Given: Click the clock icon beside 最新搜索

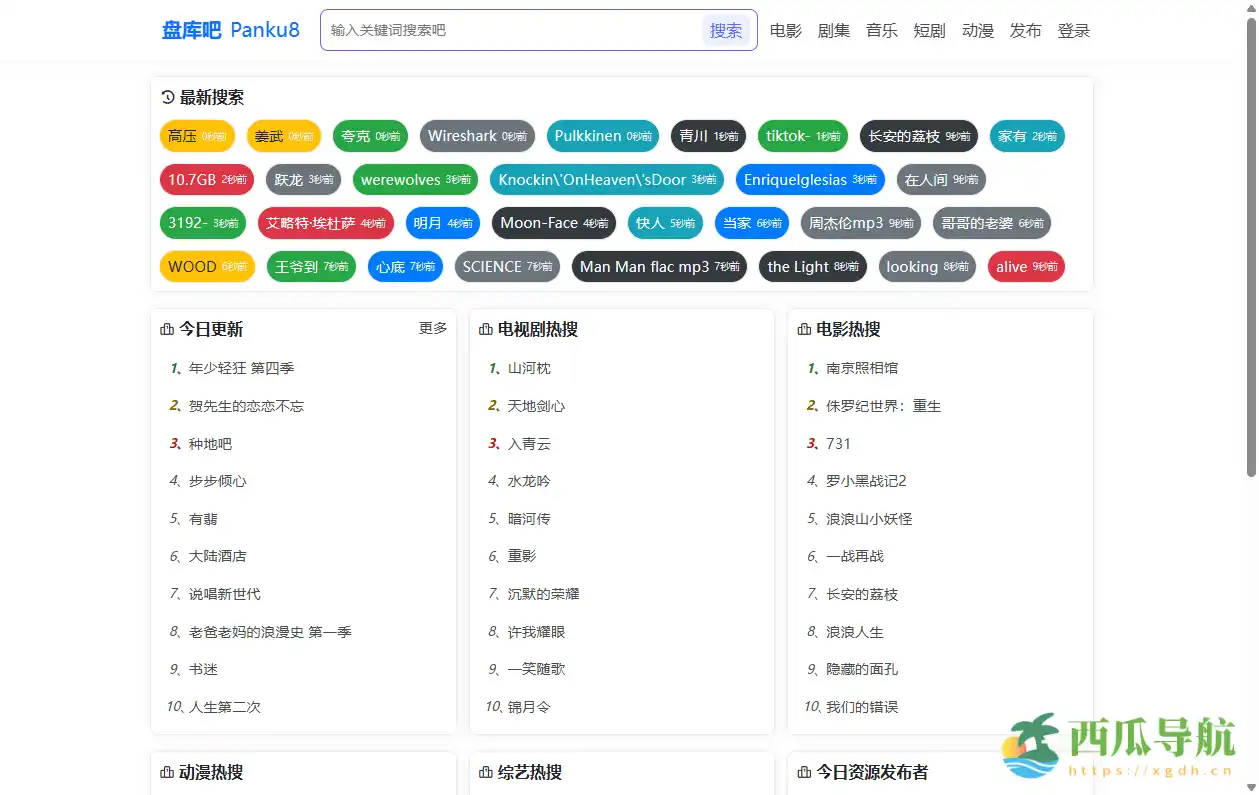Looking at the screenshot, I should (166, 97).
